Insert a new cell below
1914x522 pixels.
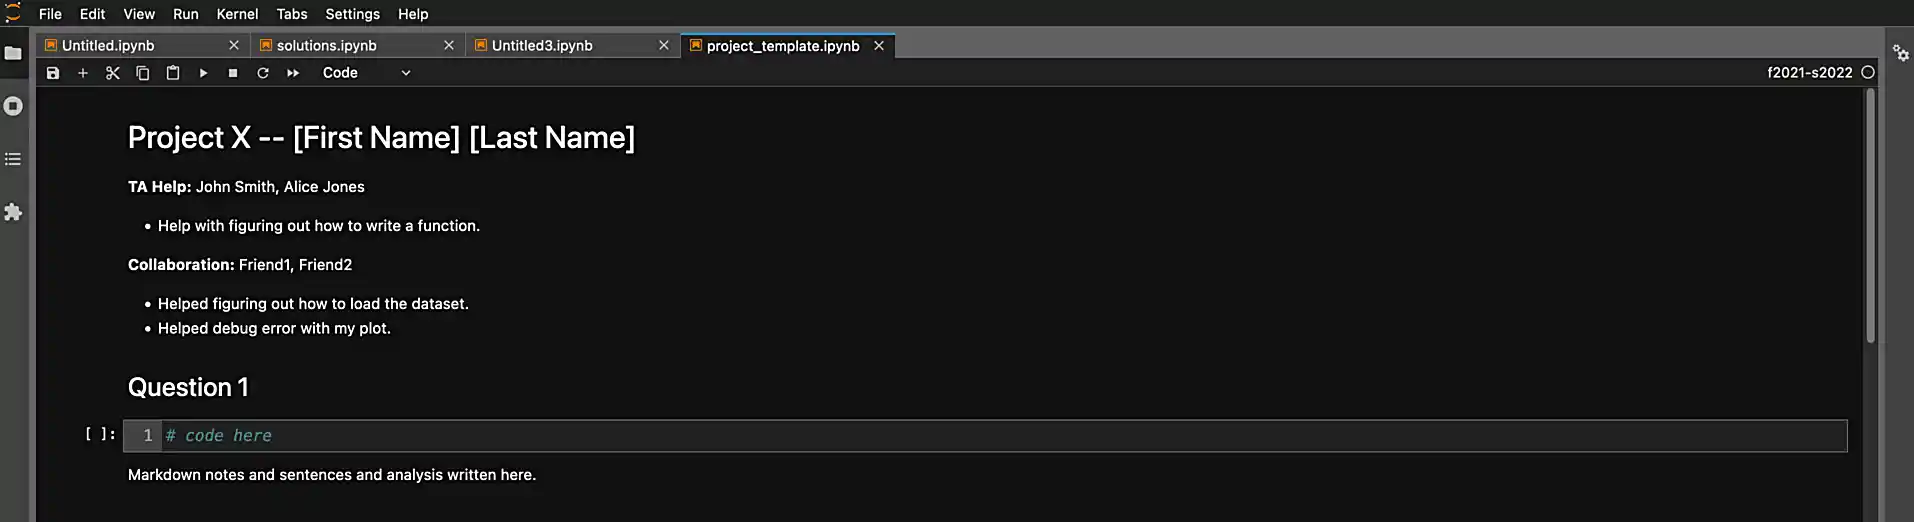pyautogui.click(x=83, y=73)
